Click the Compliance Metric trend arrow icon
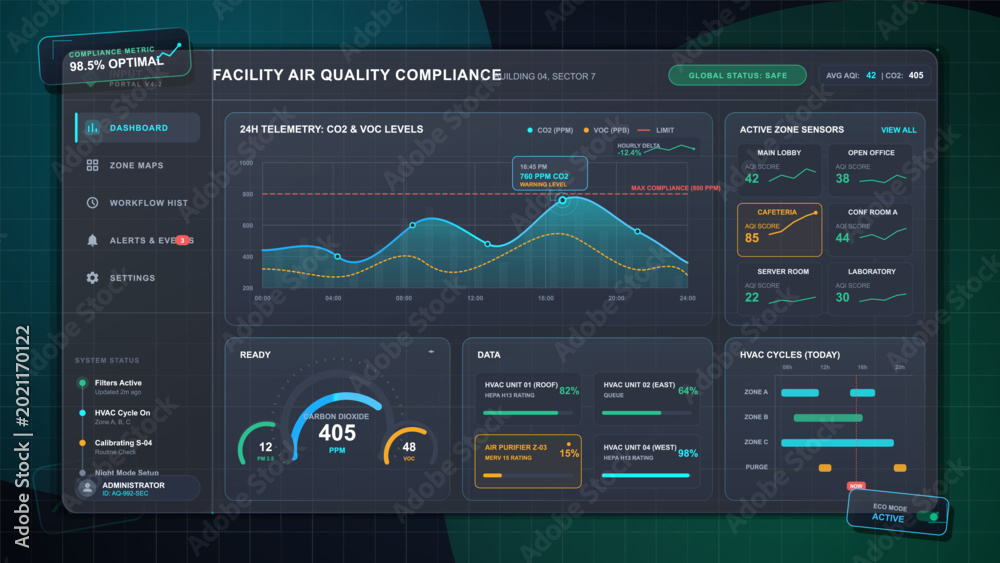The width and height of the screenshot is (1000, 563). tap(171, 52)
